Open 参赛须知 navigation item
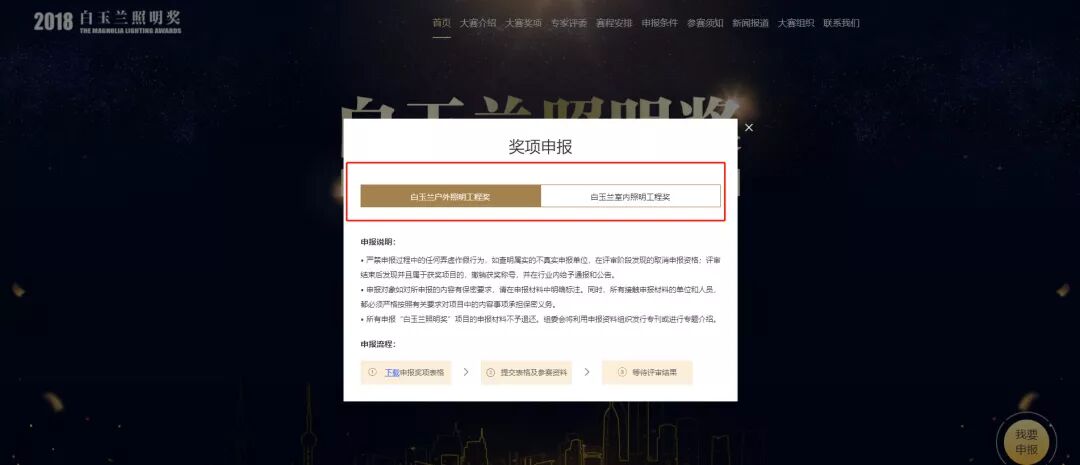Screen dimensions: 1080x465 pos(705,23)
